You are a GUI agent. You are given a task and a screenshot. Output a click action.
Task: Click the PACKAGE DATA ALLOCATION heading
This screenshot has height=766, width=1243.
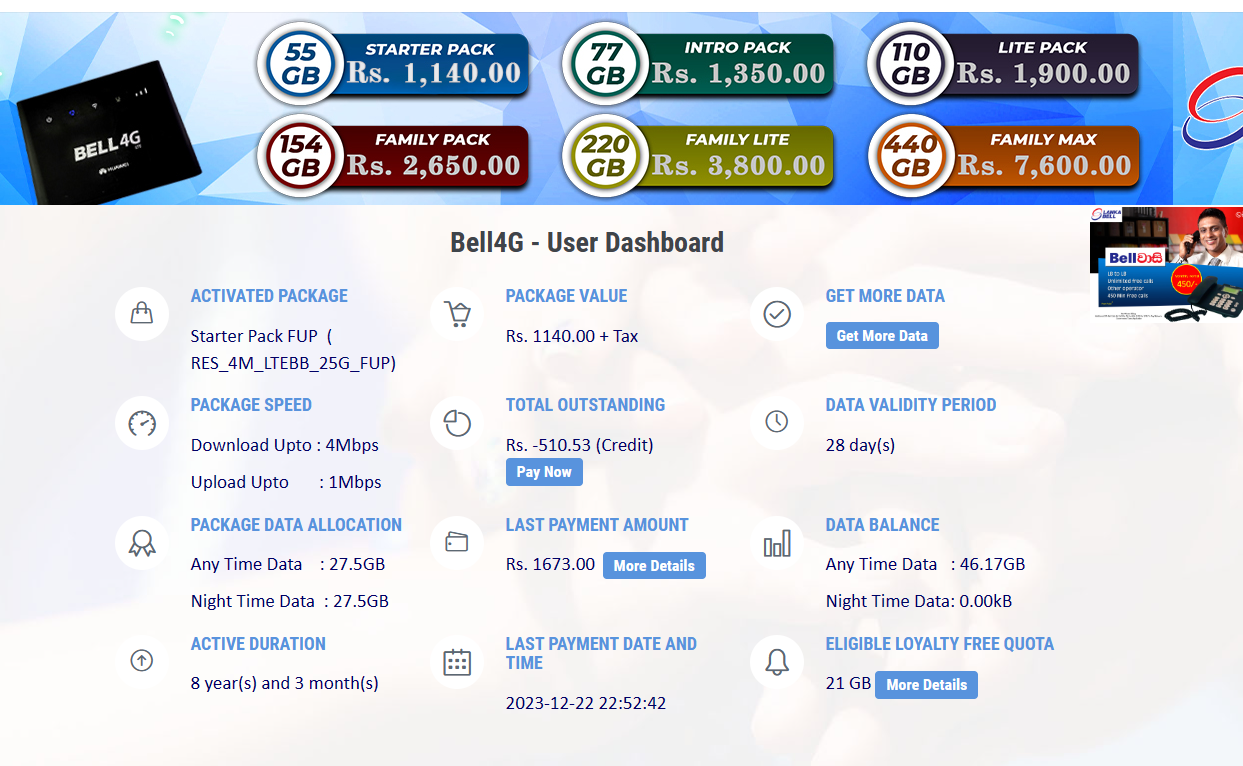(x=296, y=525)
